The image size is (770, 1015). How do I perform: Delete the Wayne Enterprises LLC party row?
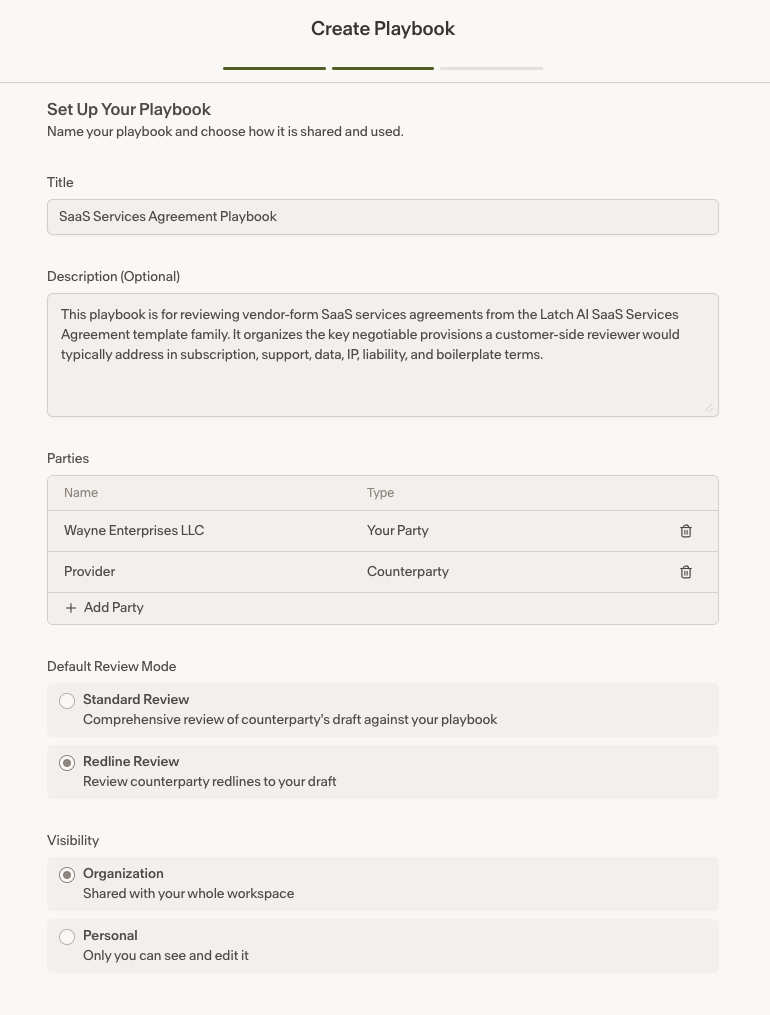point(686,531)
